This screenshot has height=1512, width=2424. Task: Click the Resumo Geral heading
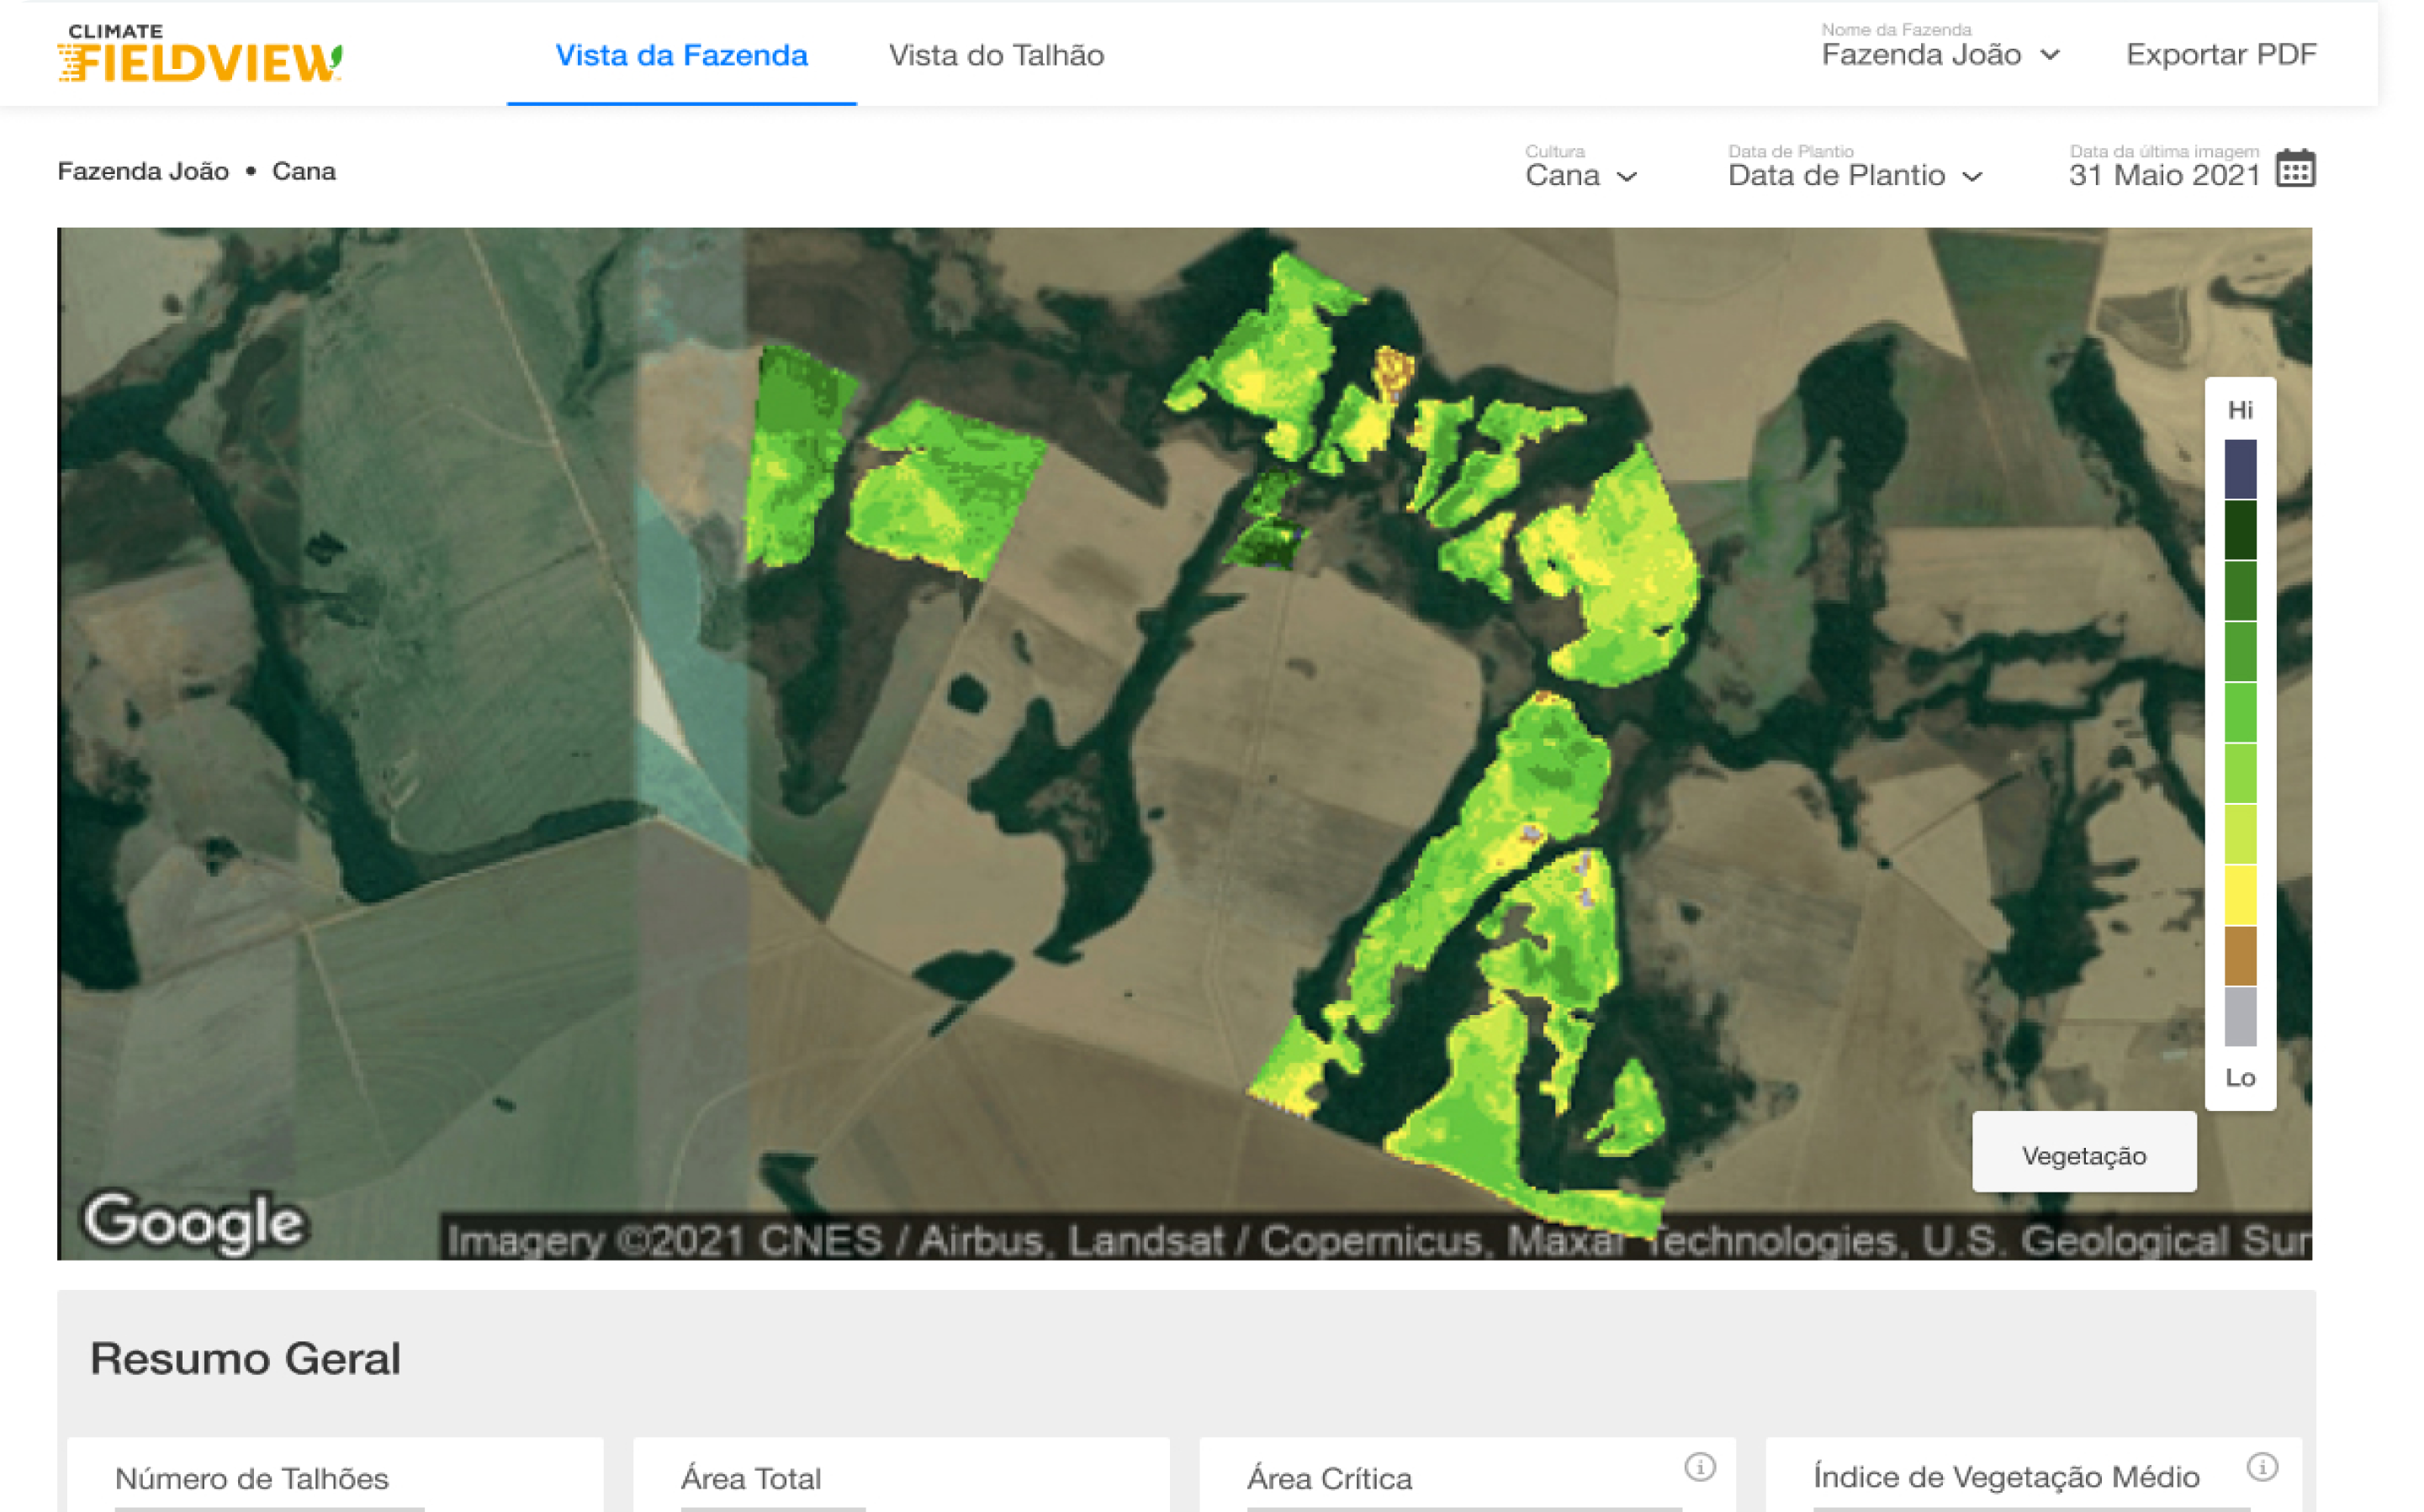(x=245, y=1358)
